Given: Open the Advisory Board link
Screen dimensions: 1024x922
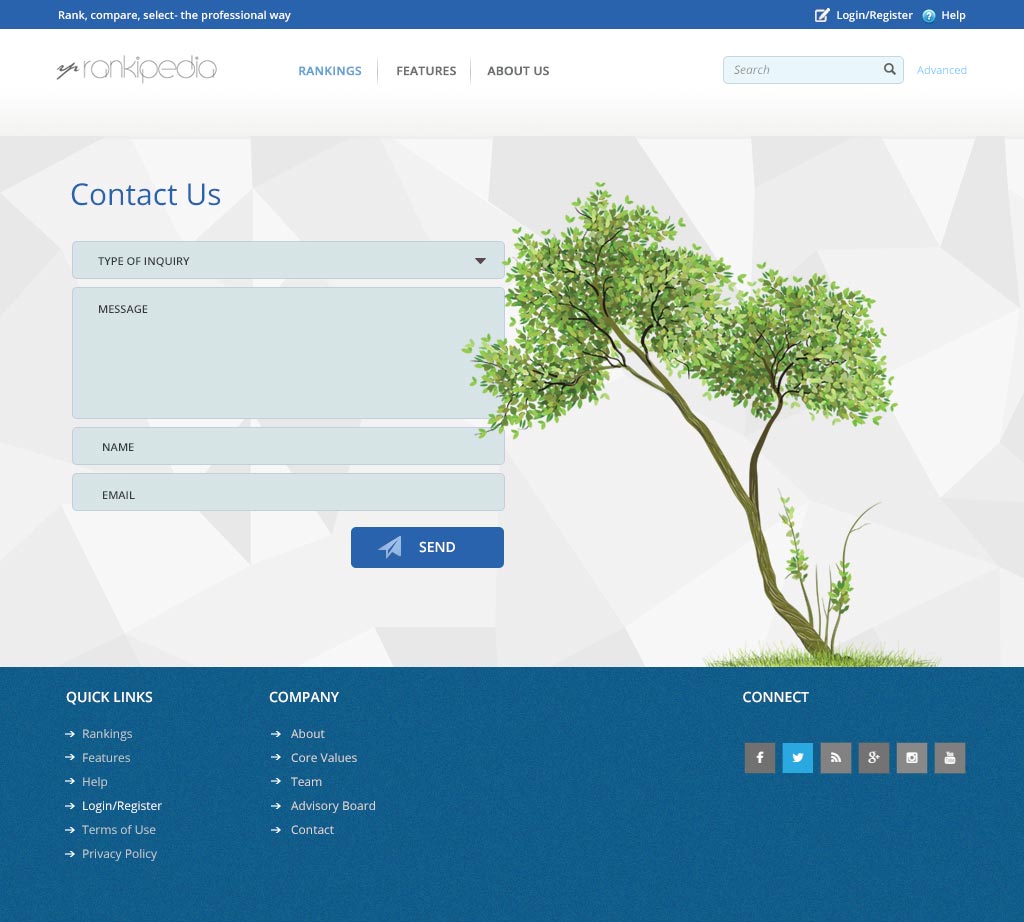Looking at the screenshot, I should 332,806.
